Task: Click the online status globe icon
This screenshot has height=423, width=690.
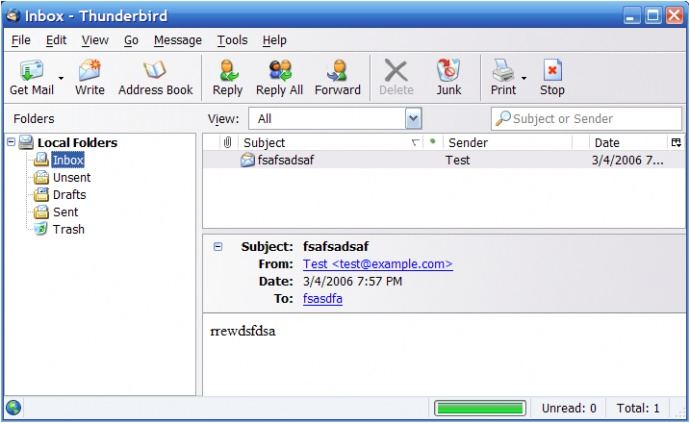Action: 13,408
